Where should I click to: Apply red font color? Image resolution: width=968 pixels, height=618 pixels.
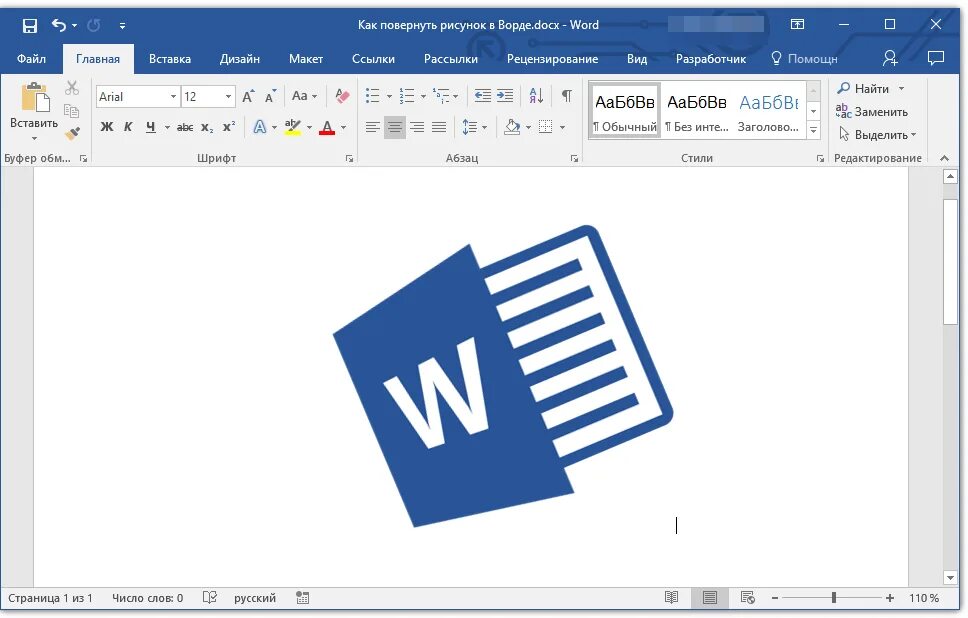click(327, 127)
